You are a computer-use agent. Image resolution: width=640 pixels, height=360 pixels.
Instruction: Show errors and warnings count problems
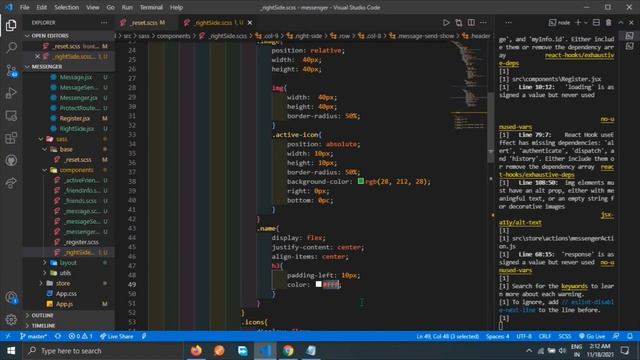coord(80,336)
